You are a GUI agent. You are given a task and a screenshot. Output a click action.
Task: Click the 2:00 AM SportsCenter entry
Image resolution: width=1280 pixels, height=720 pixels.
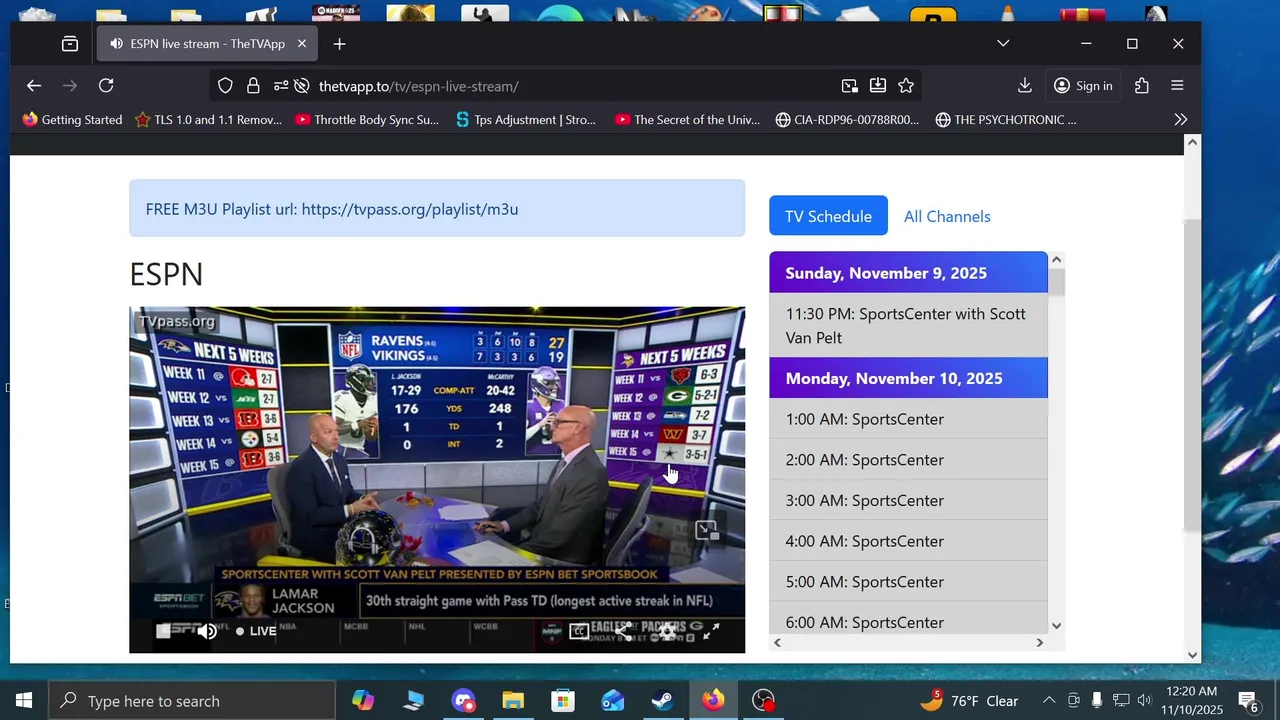pos(908,460)
